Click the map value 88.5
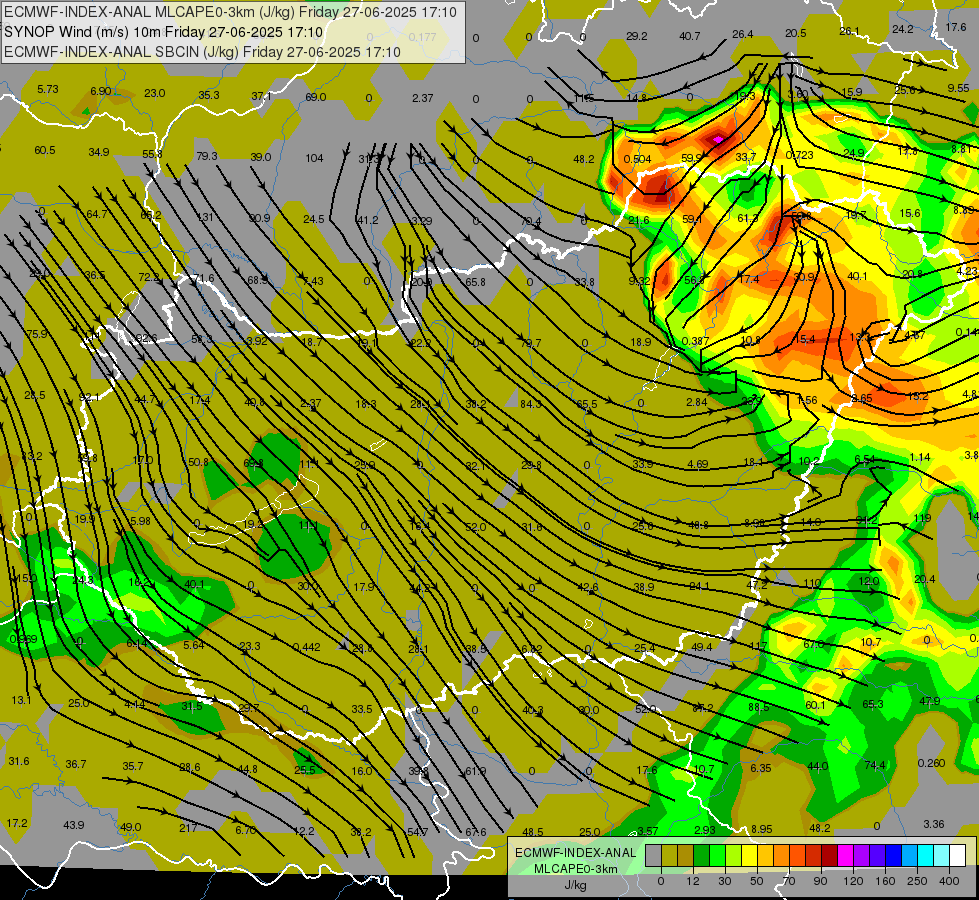The height and width of the screenshot is (900, 979). pyautogui.click(x=759, y=707)
